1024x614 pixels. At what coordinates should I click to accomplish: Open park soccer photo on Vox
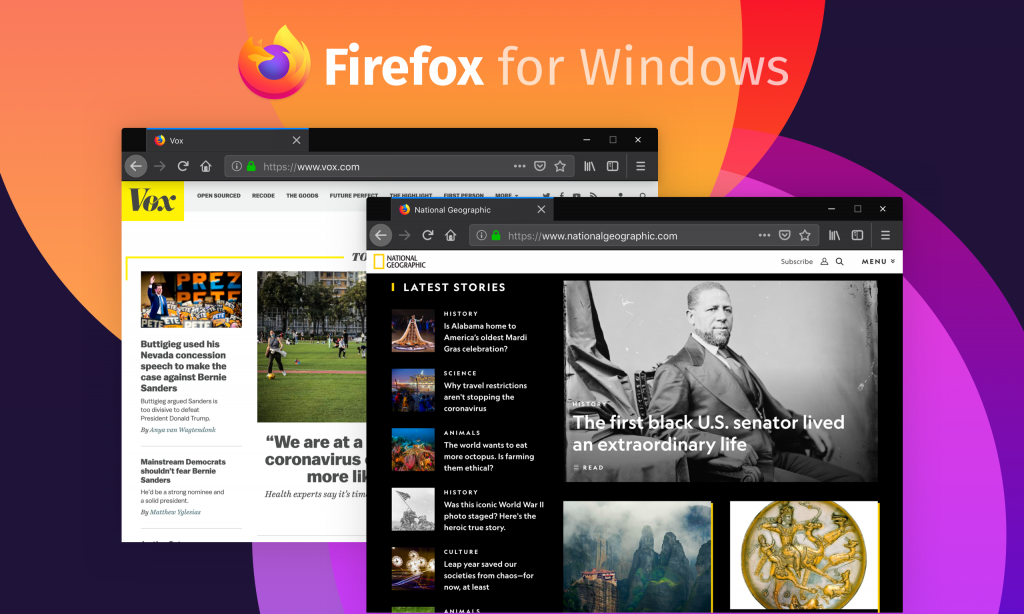pyautogui.click(x=312, y=347)
